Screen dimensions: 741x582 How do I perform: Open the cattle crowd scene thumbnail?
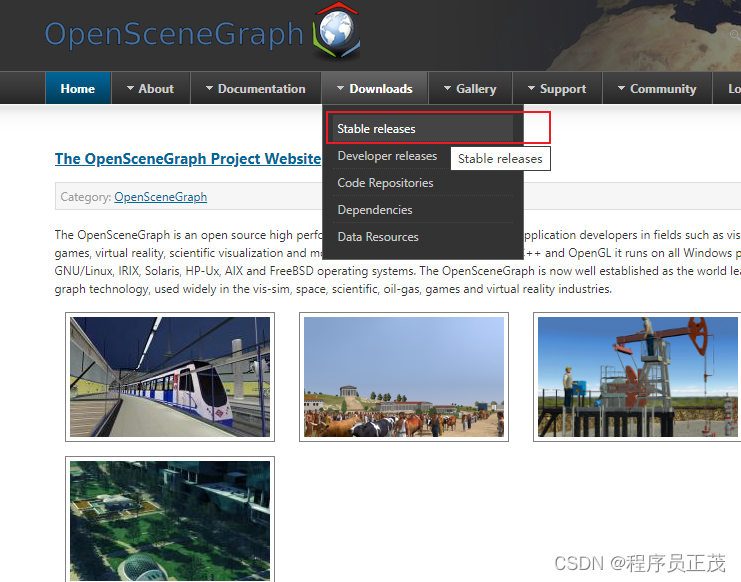(x=404, y=377)
